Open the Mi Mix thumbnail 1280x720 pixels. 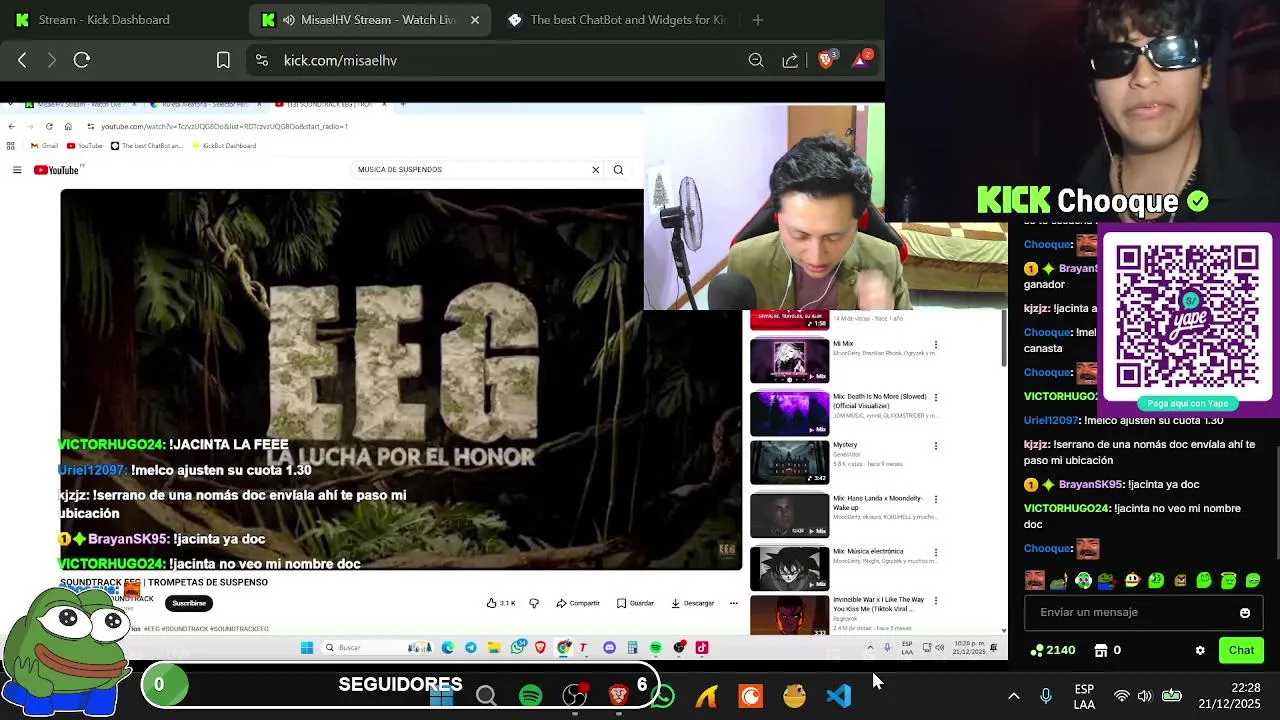tap(790, 360)
